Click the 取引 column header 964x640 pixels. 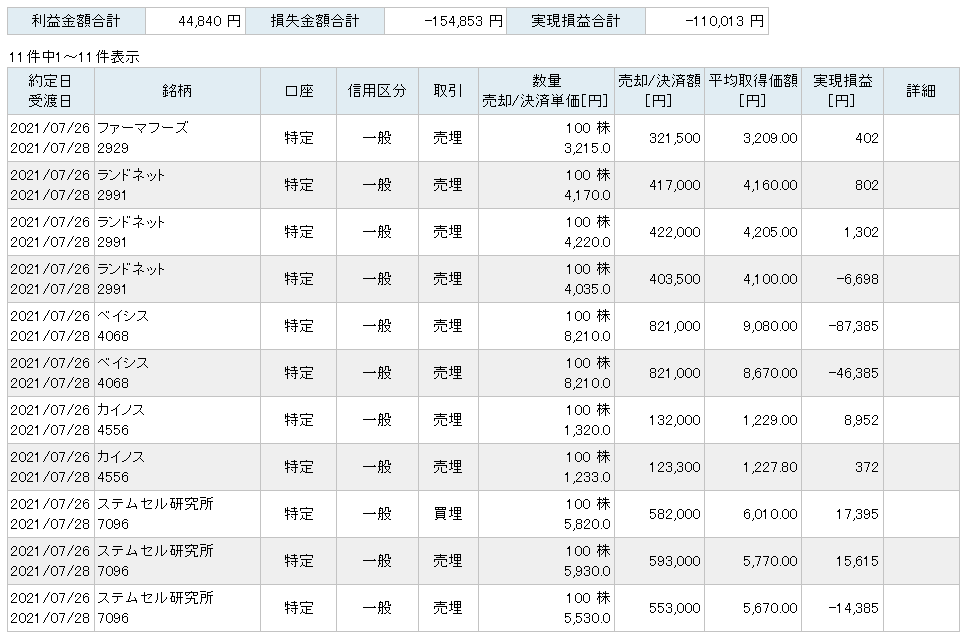(x=448, y=91)
